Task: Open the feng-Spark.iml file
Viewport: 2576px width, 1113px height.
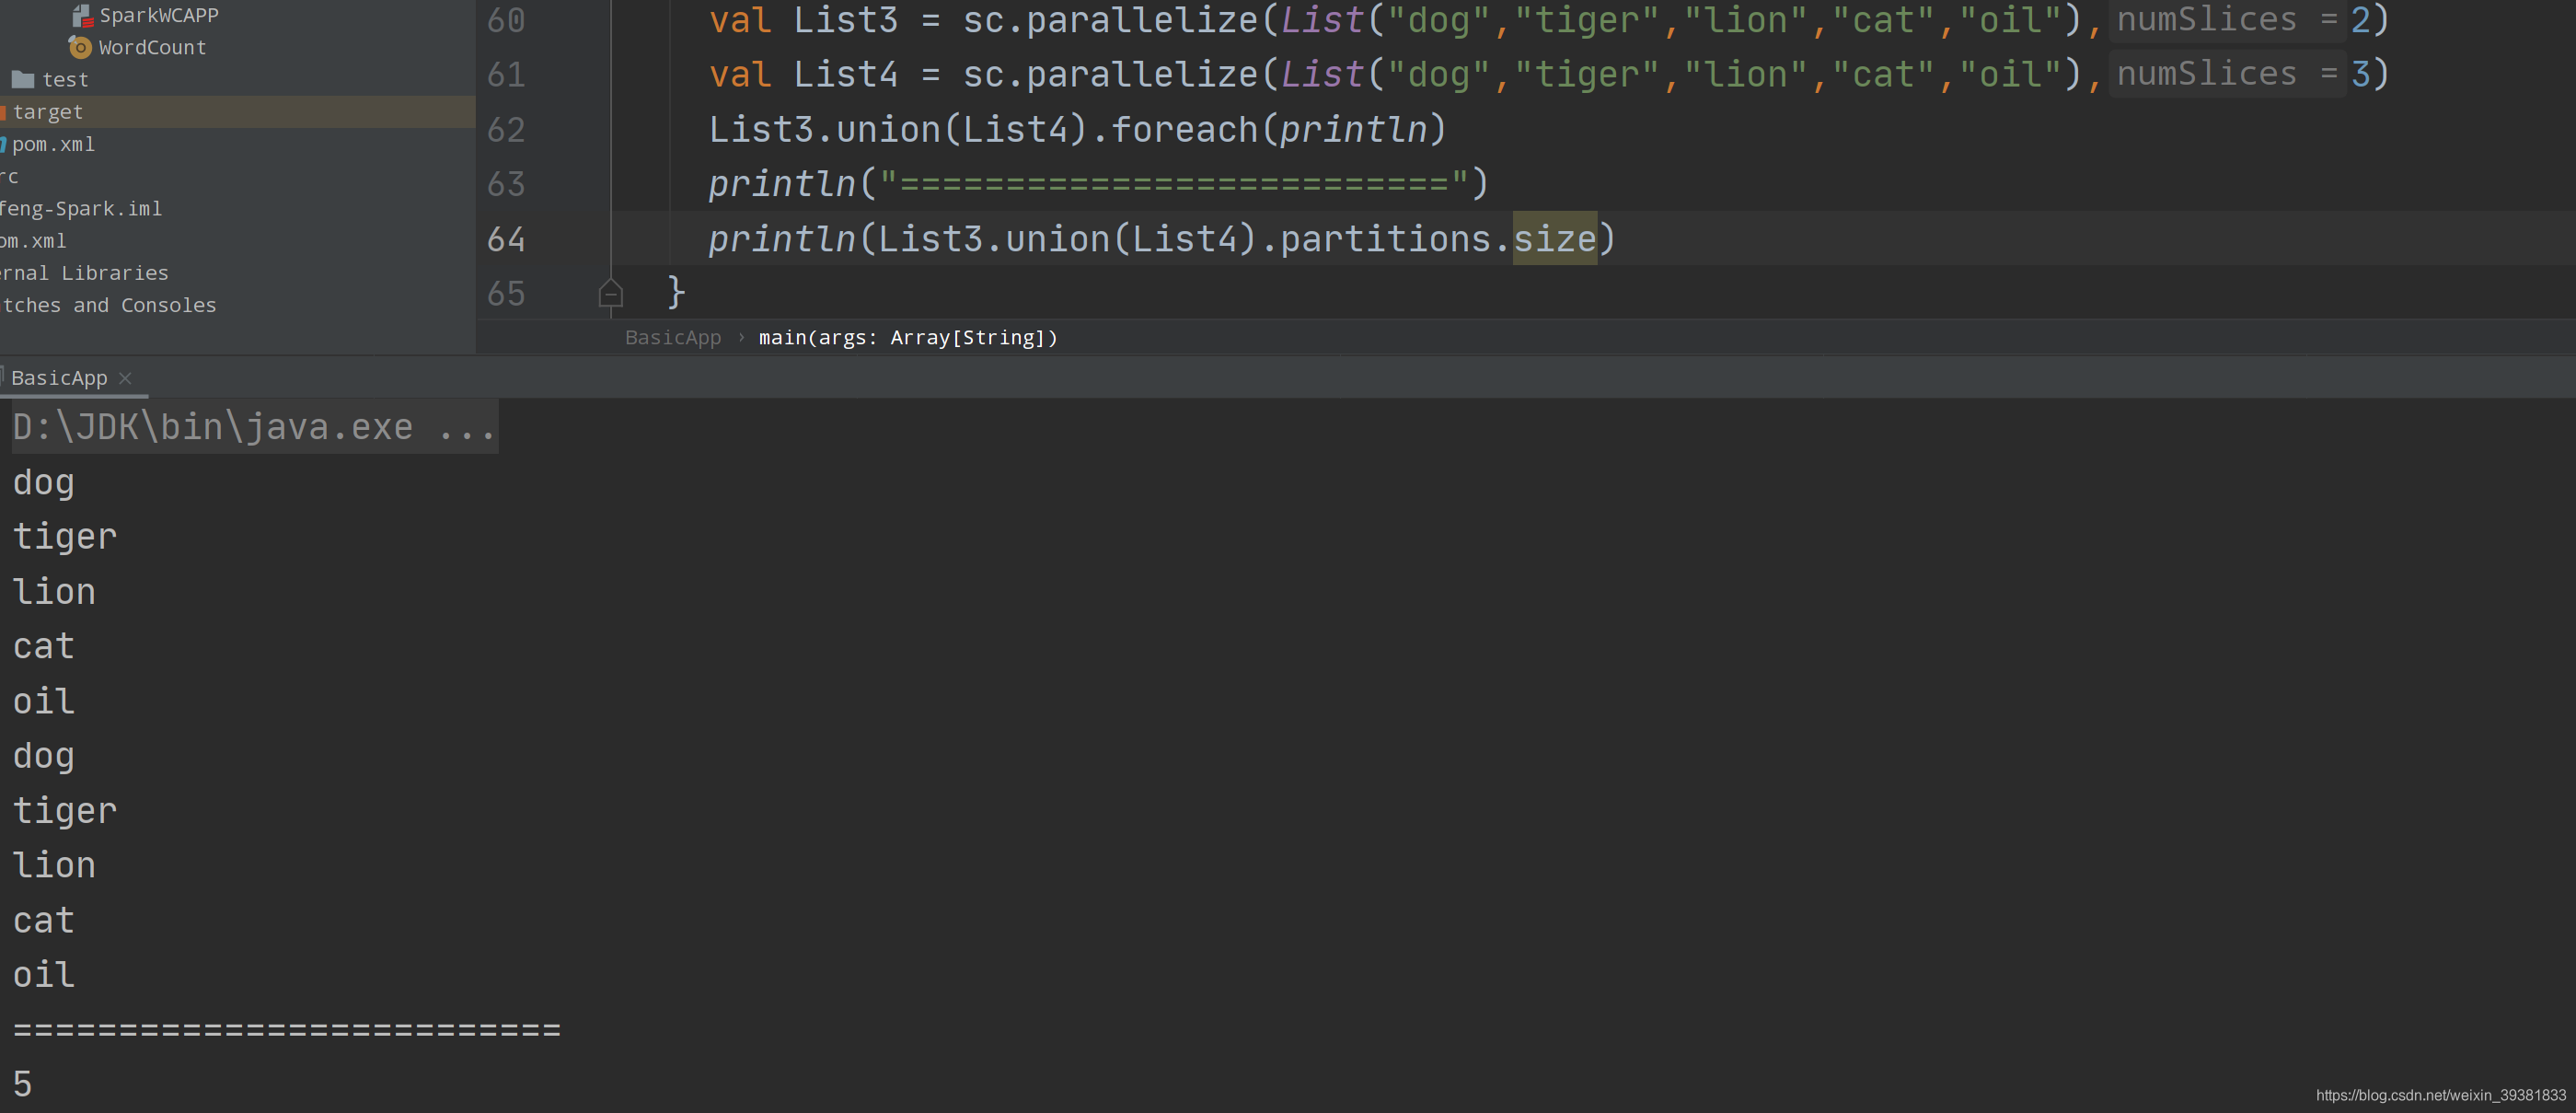Action: [x=80, y=208]
